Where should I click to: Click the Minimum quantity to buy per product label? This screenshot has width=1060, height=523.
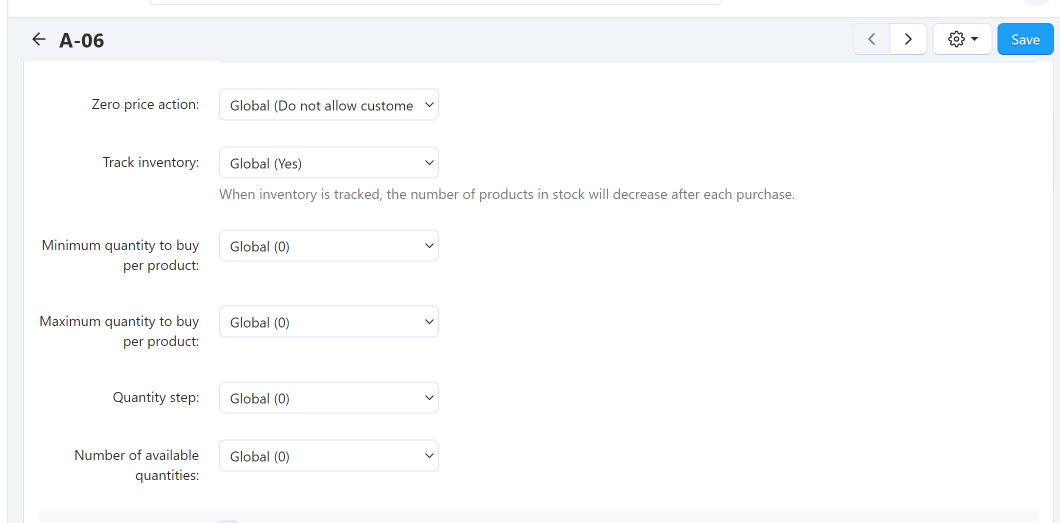point(120,255)
